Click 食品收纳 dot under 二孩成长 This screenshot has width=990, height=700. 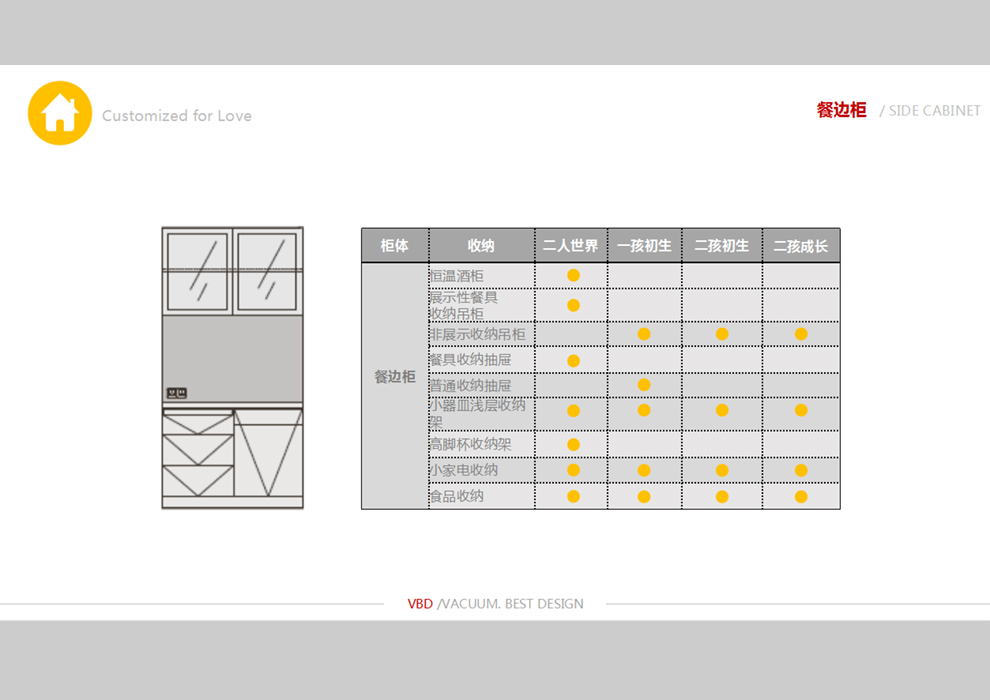(801, 497)
